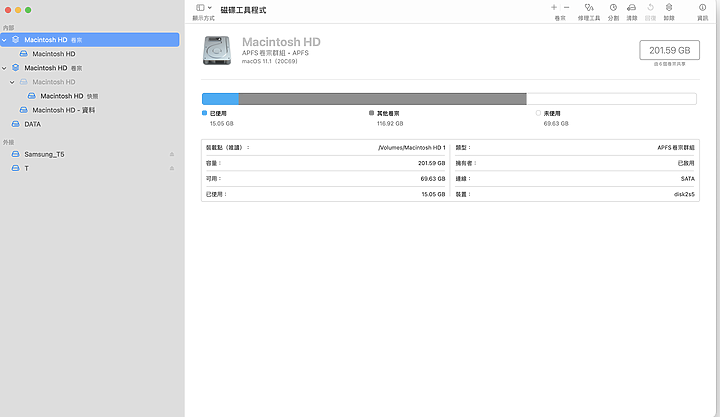This screenshot has width=720, height=417.
Task: Eject the external disk named T
Action: [x=172, y=168]
